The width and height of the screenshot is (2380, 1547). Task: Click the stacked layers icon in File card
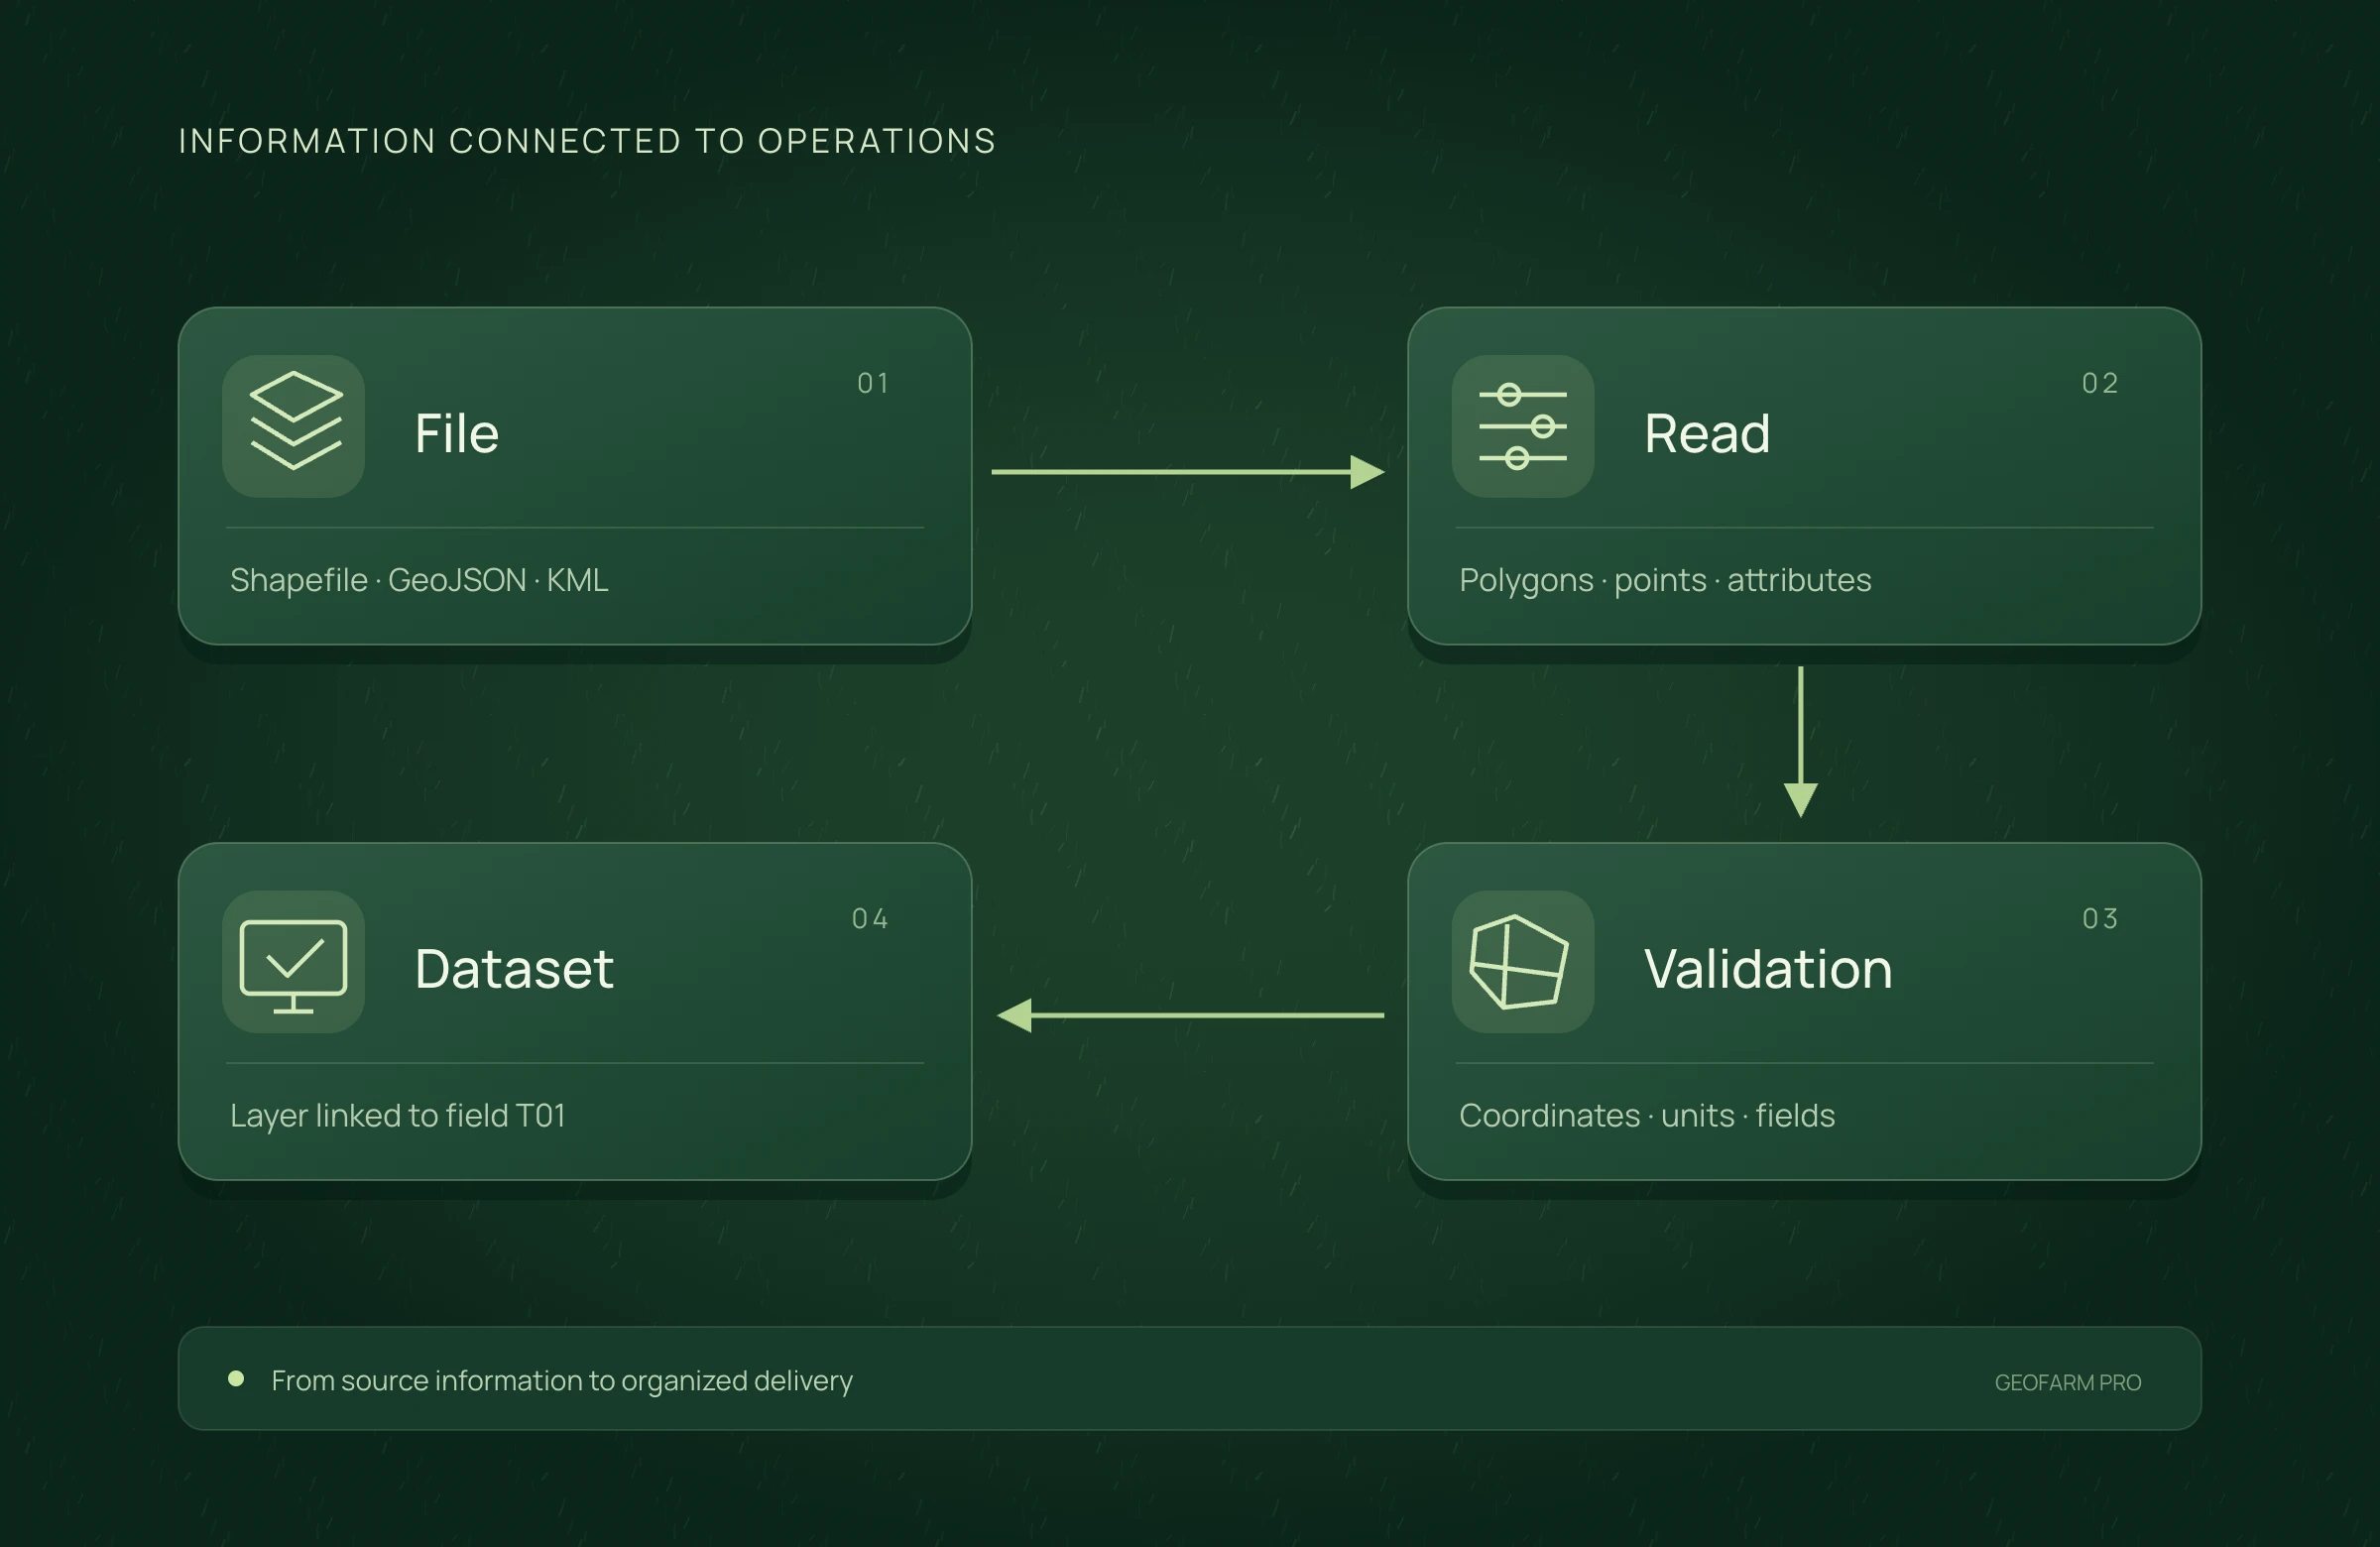pos(293,426)
